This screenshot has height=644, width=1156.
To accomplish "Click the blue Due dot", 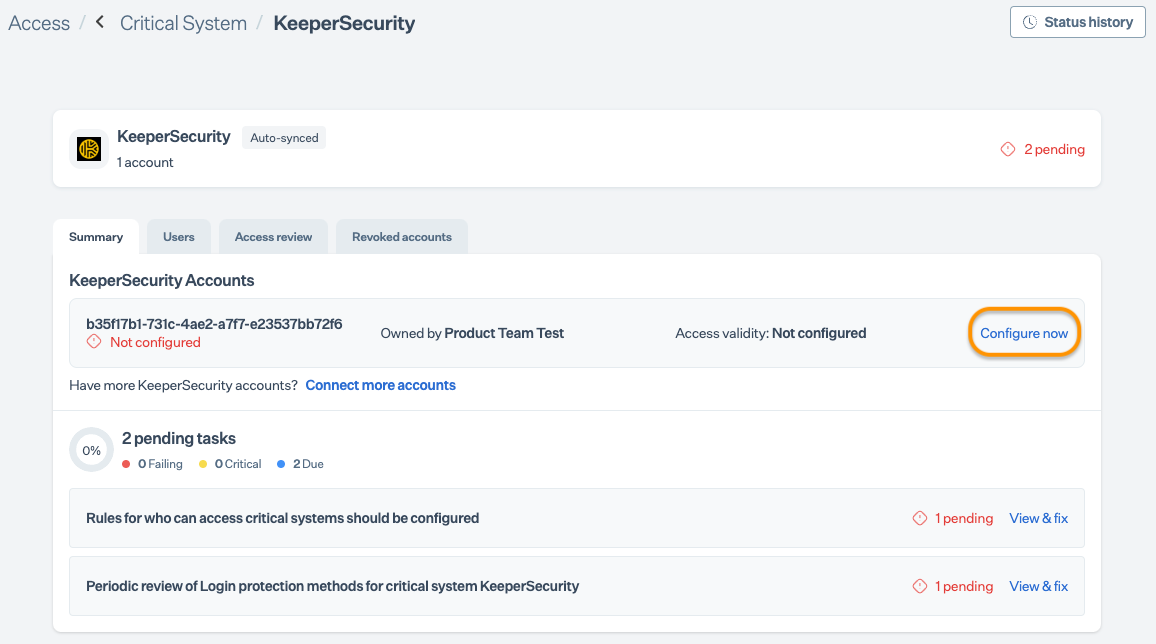I will tap(281, 463).
